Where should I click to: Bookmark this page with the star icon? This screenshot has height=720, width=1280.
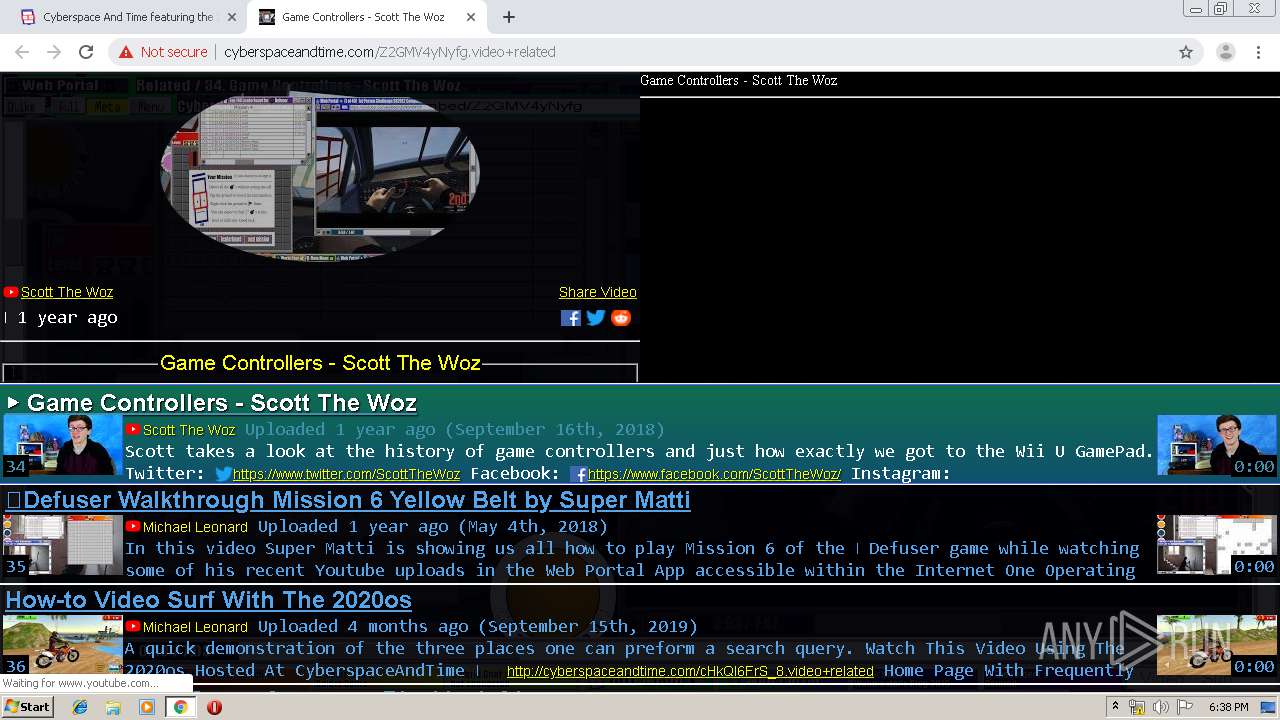[x=1186, y=52]
